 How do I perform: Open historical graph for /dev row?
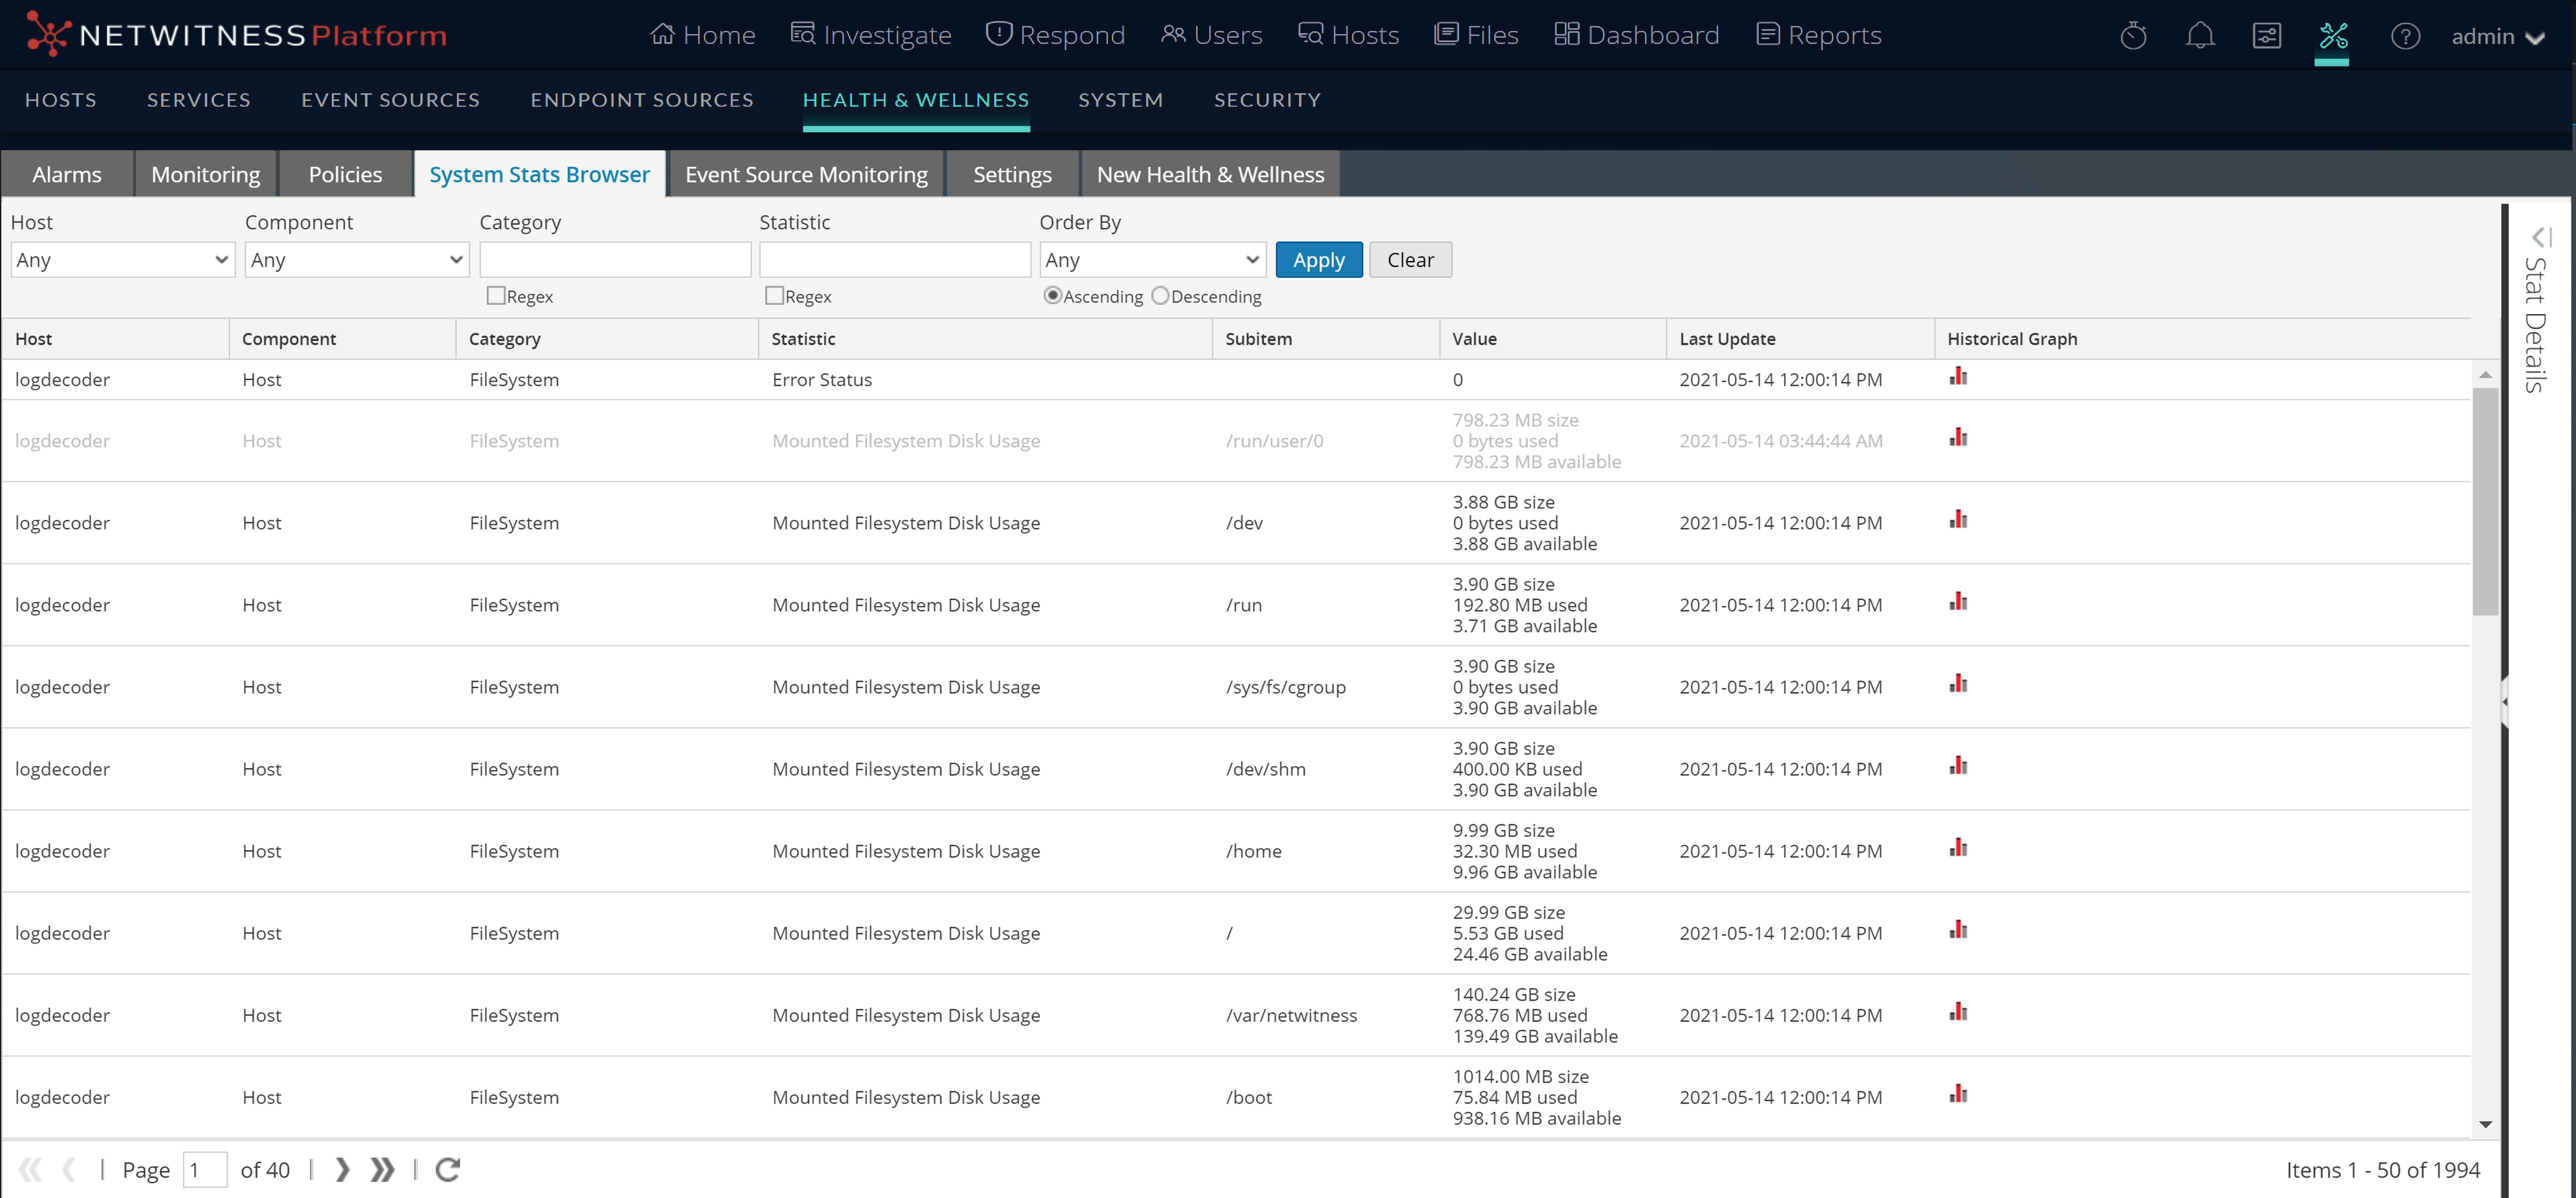(1958, 520)
